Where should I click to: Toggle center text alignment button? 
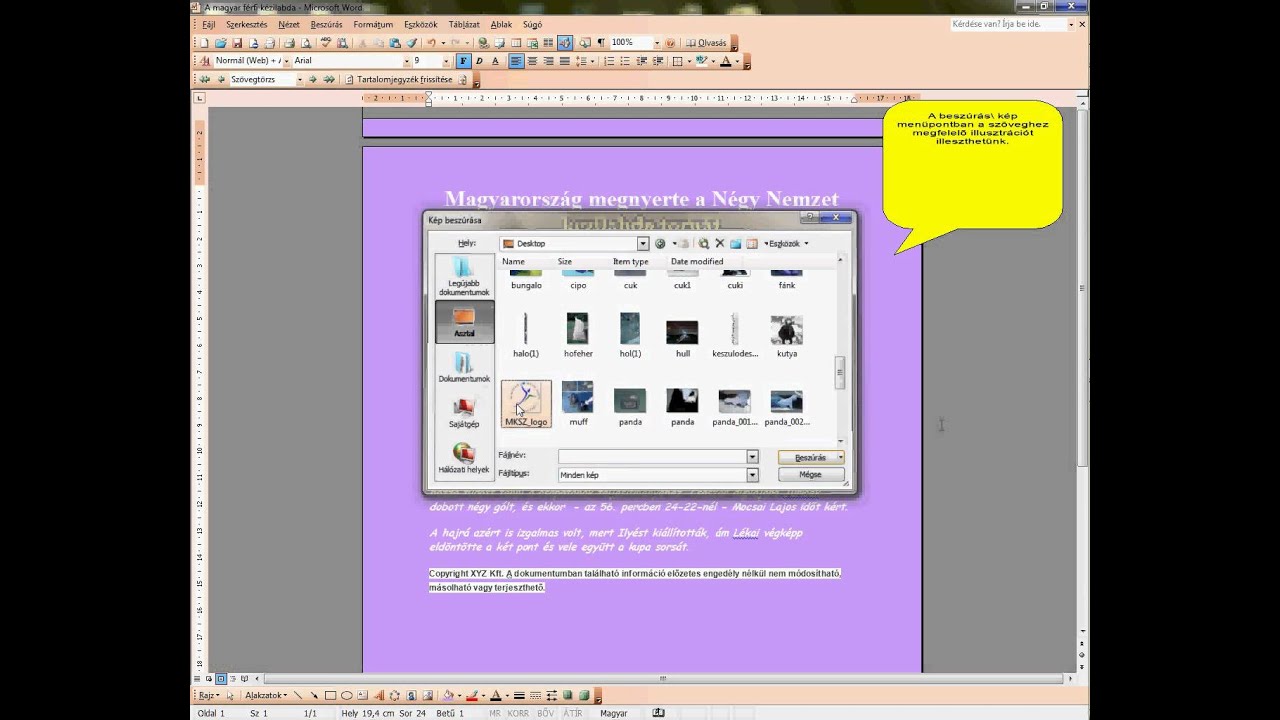coord(532,61)
